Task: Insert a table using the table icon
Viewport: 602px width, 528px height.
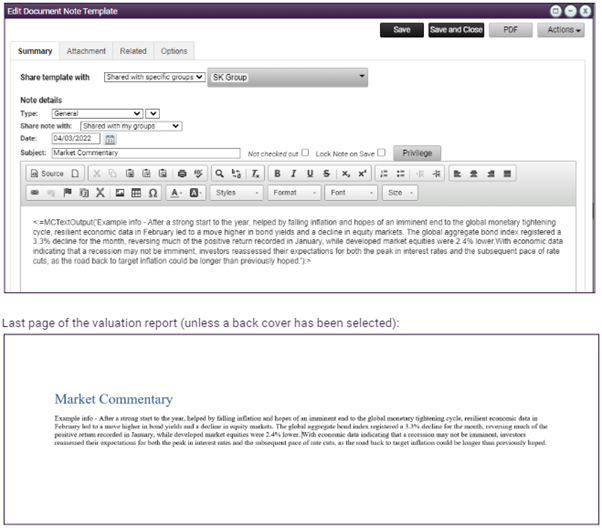Action: pyautogui.click(x=136, y=192)
